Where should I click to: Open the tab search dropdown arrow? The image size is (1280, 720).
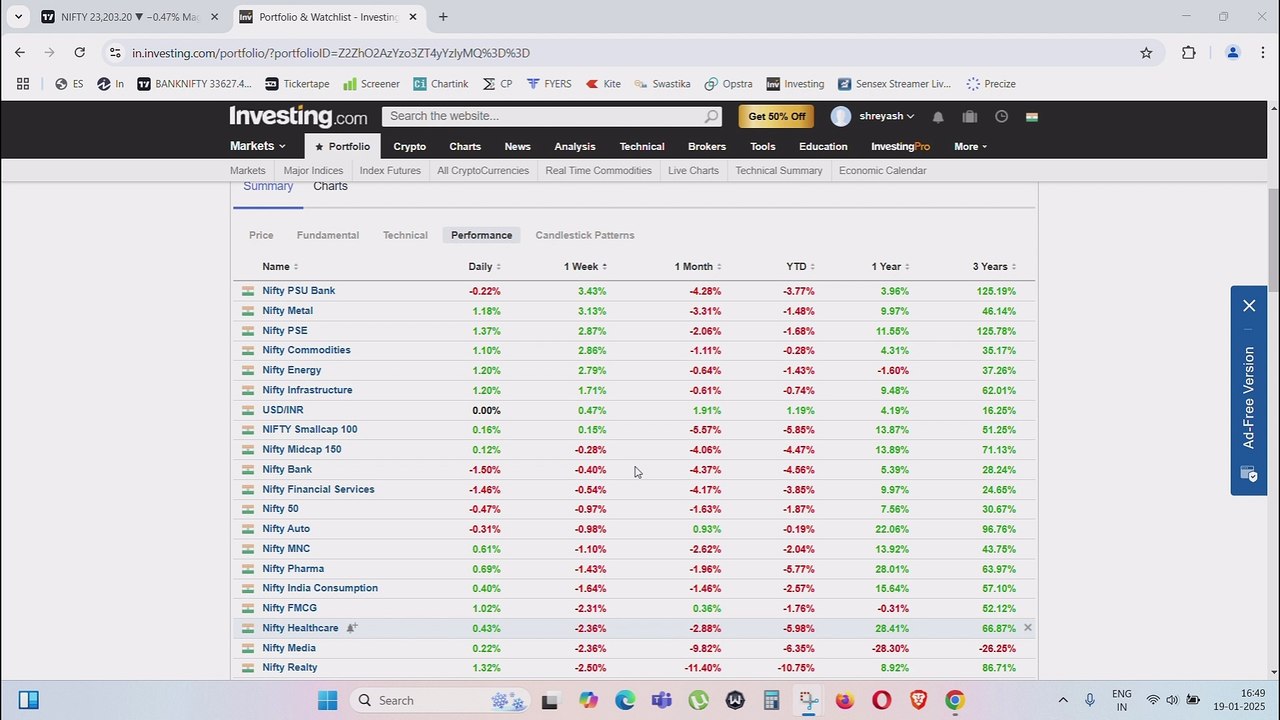pos(18,17)
